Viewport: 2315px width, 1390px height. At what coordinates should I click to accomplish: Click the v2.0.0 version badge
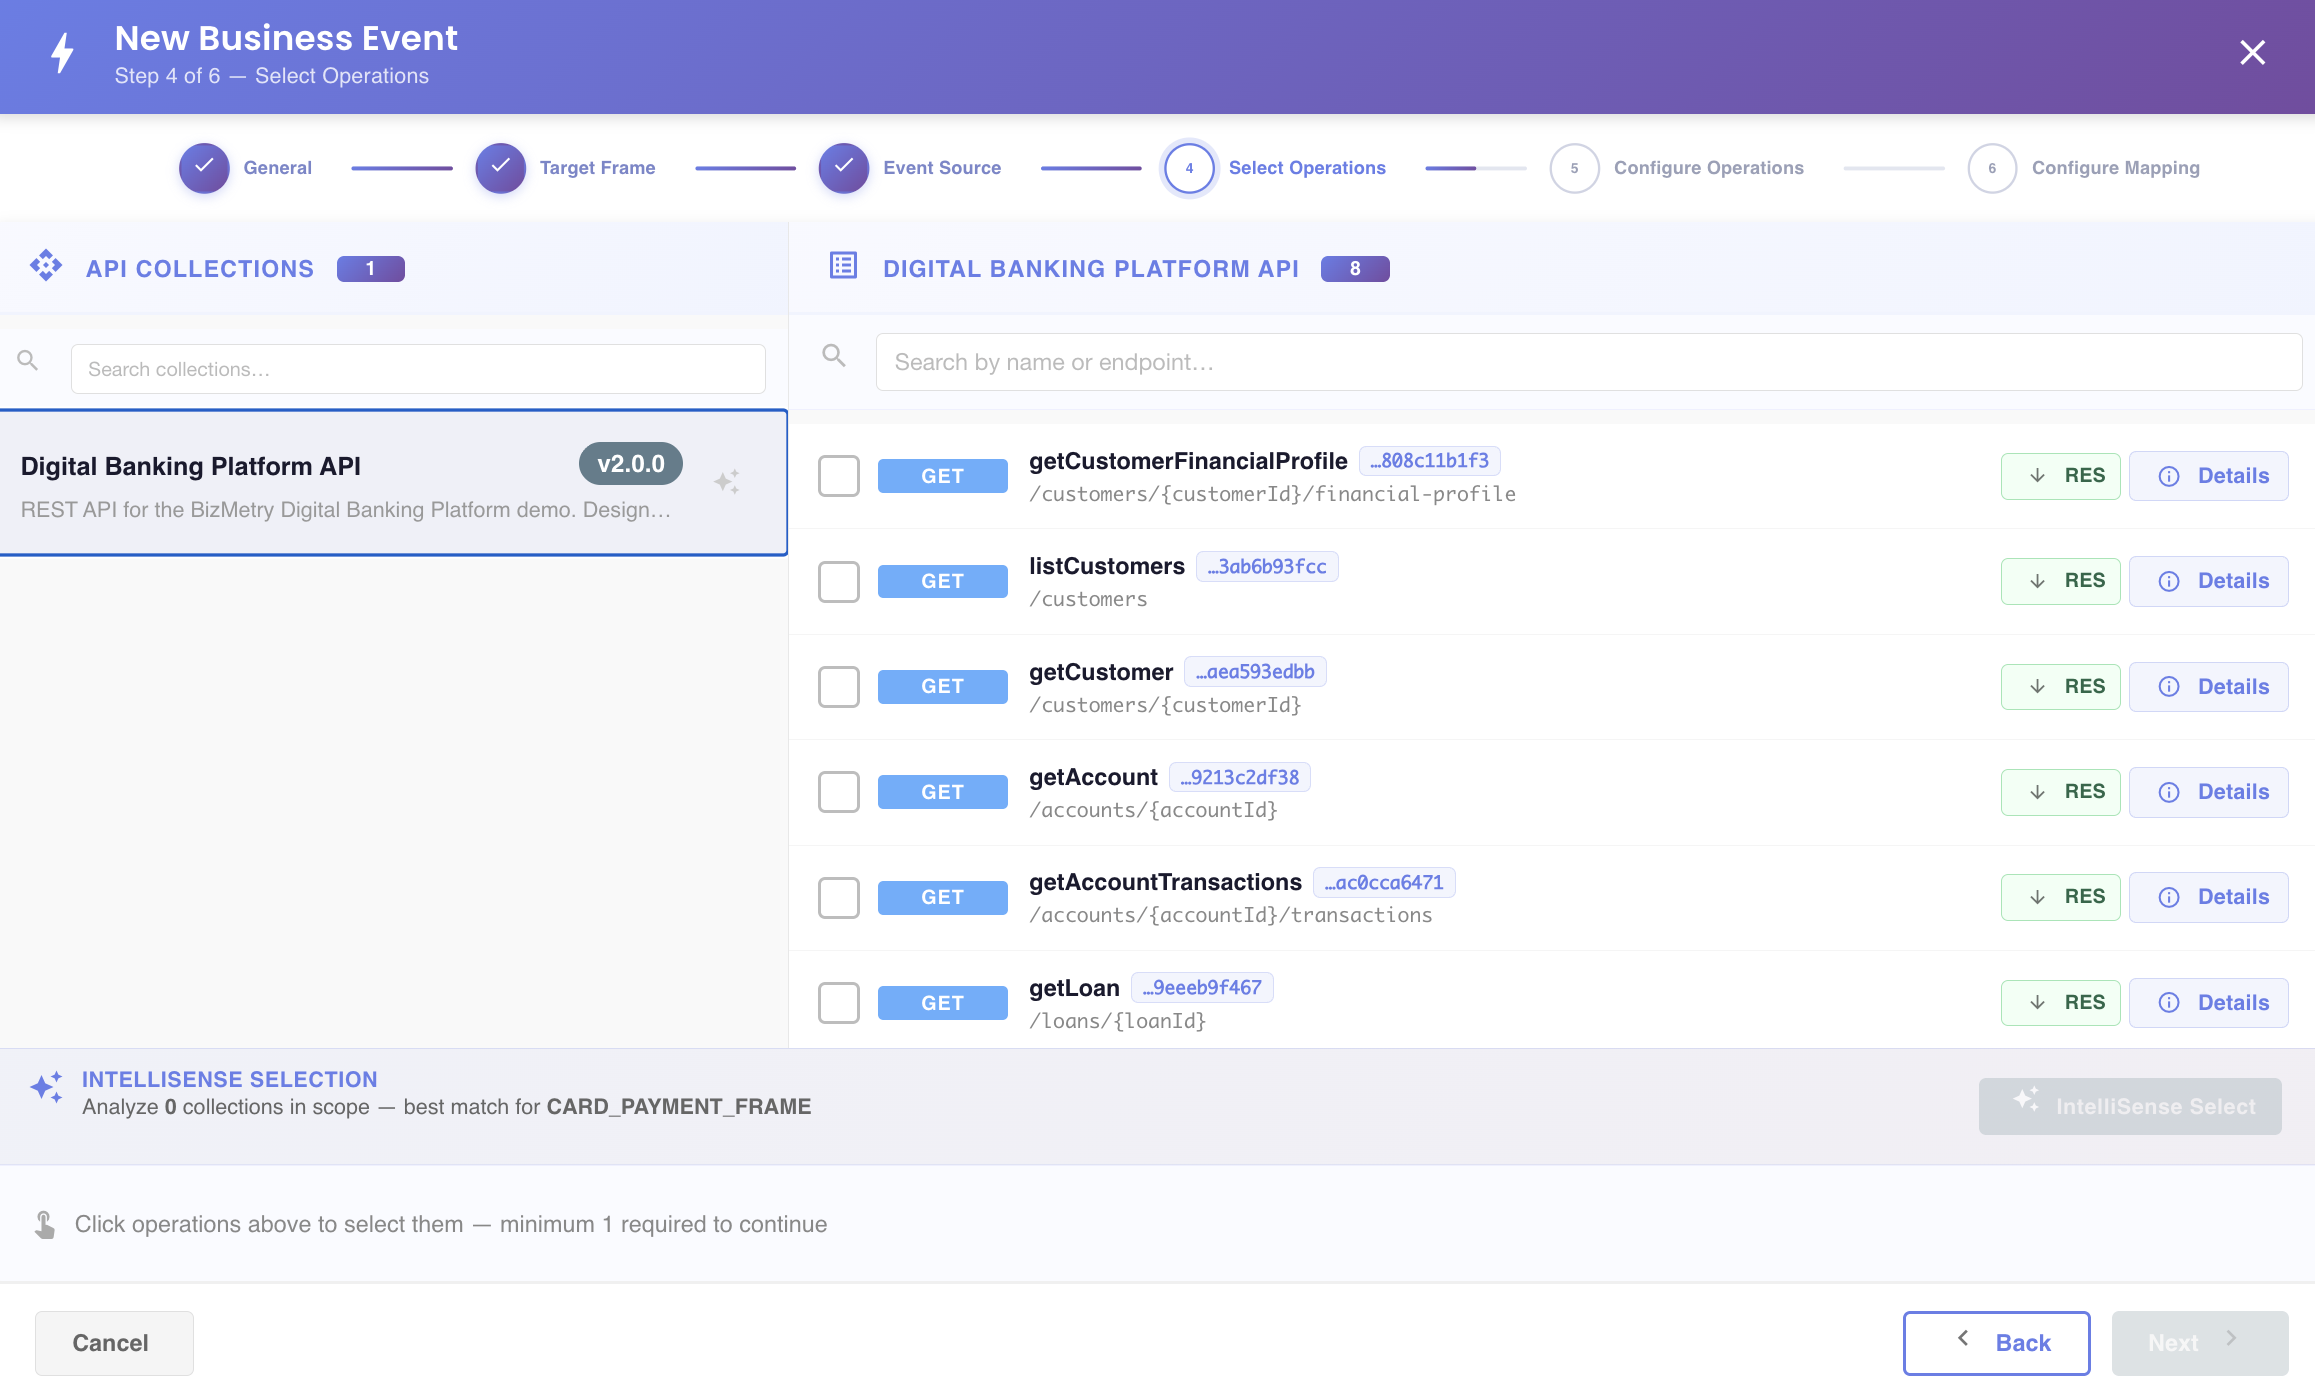tap(630, 464)
